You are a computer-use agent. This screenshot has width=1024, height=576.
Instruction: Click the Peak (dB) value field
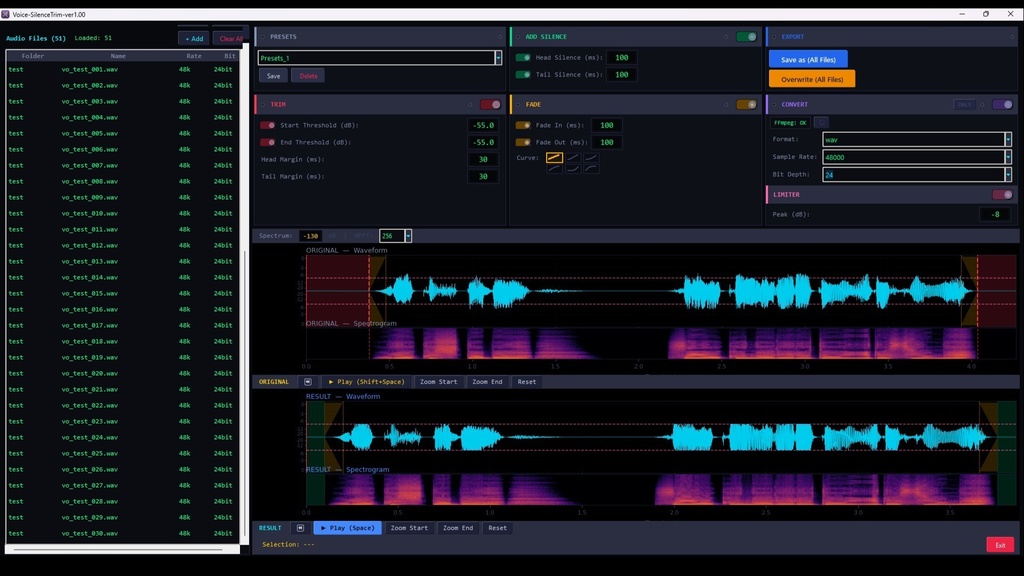click(996, 214)
